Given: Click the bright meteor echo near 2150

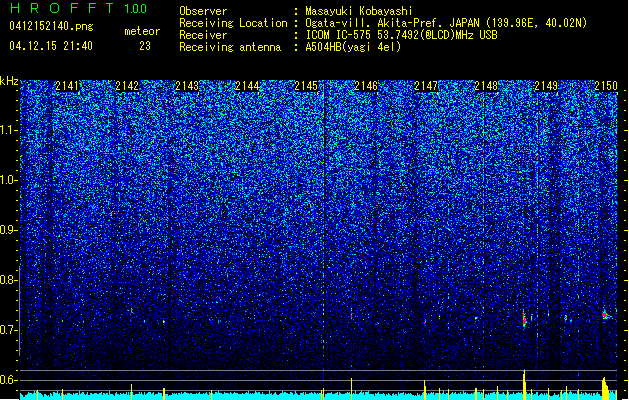Looking at the screenshot, I should click(x=605, y=315).
